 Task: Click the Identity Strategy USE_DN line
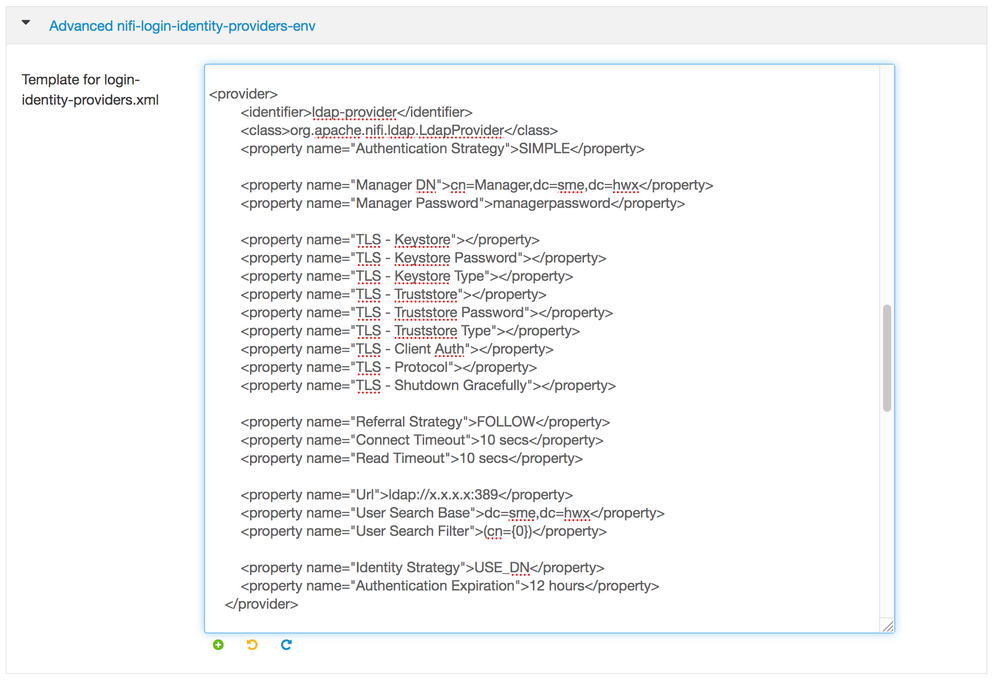tap(422, 568)
